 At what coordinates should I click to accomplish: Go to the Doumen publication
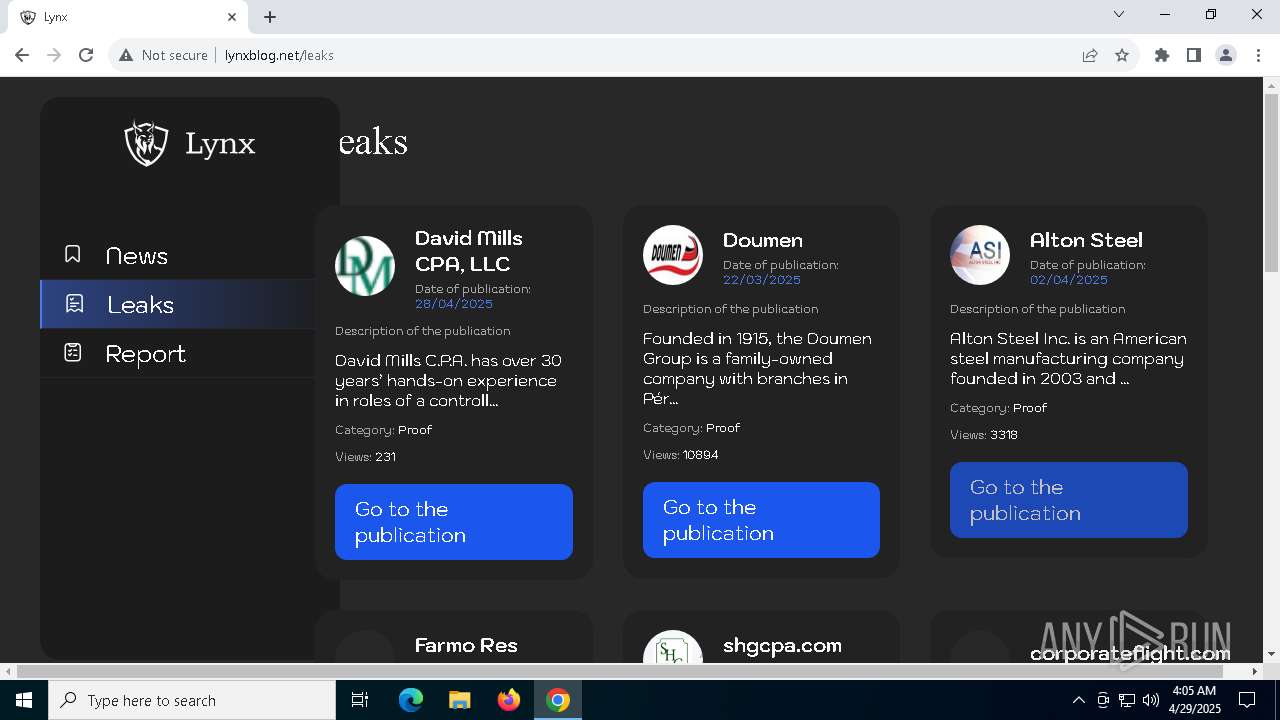pos(761,520)
